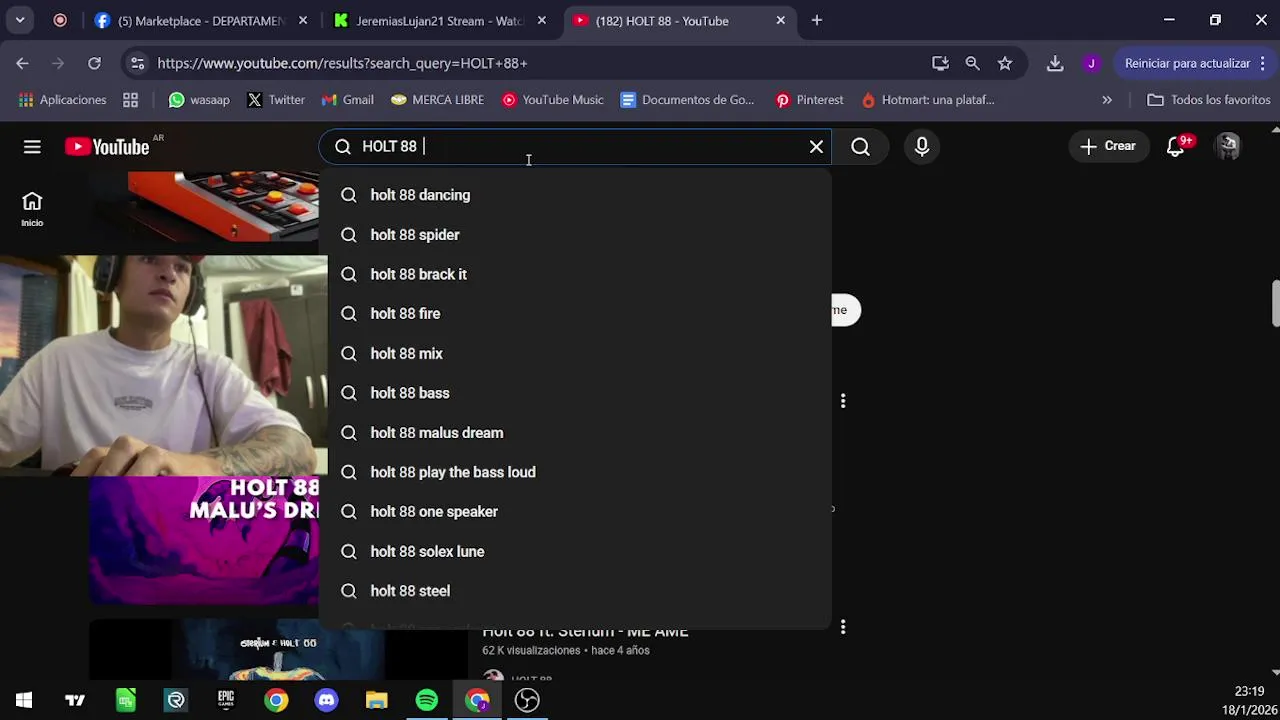Expand hidden bookmarks chevron

click(1107, 100)
